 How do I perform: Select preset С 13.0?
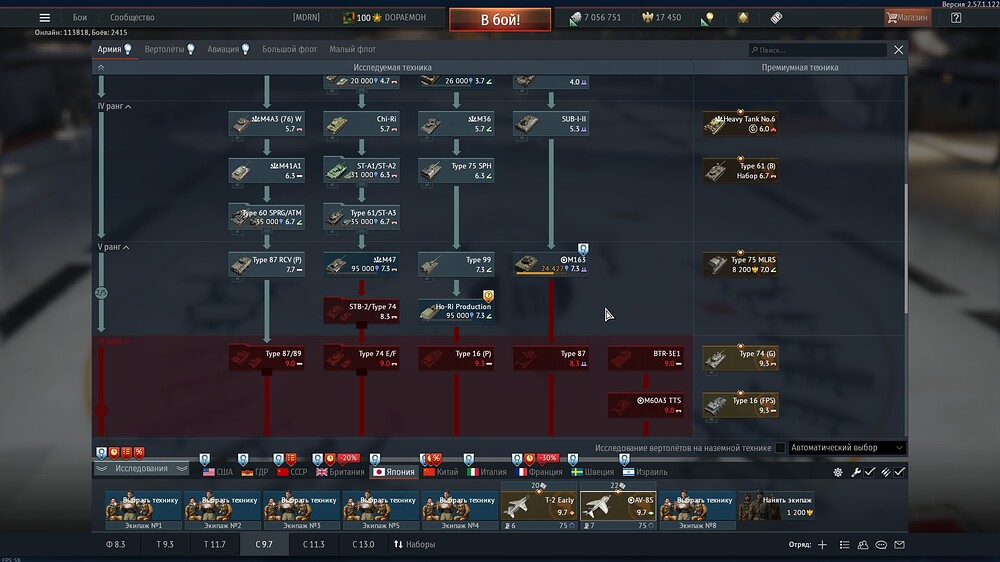point(363,545)
